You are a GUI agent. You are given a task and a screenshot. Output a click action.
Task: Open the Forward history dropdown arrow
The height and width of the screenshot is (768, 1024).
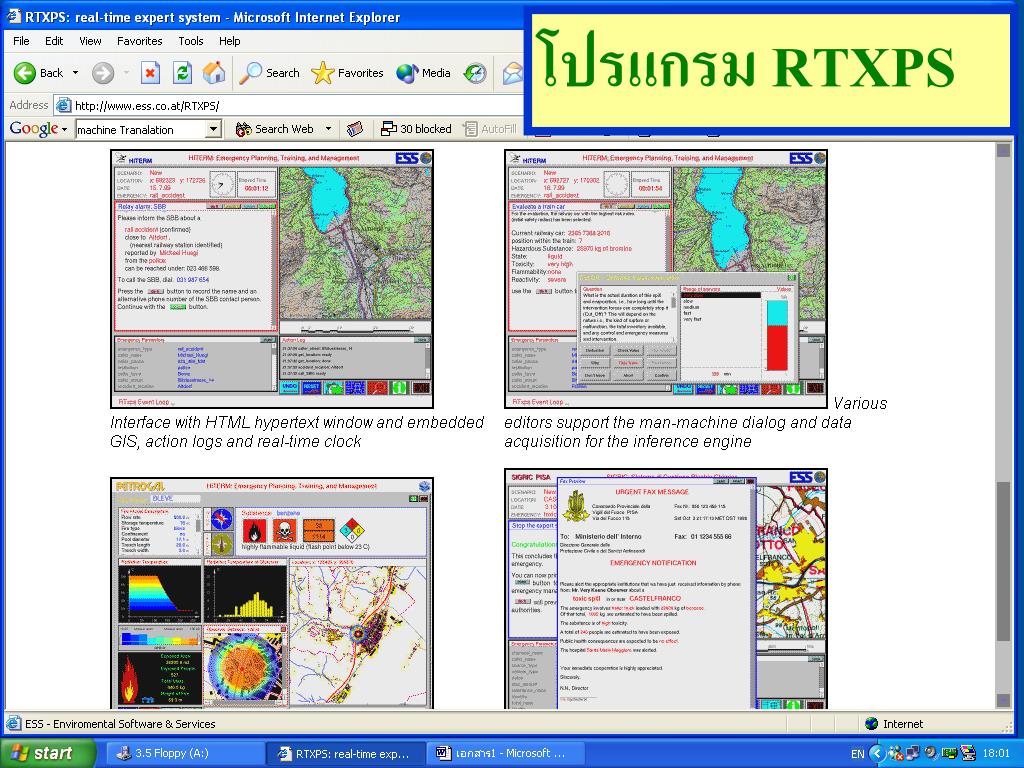click(x=126, y=73)
